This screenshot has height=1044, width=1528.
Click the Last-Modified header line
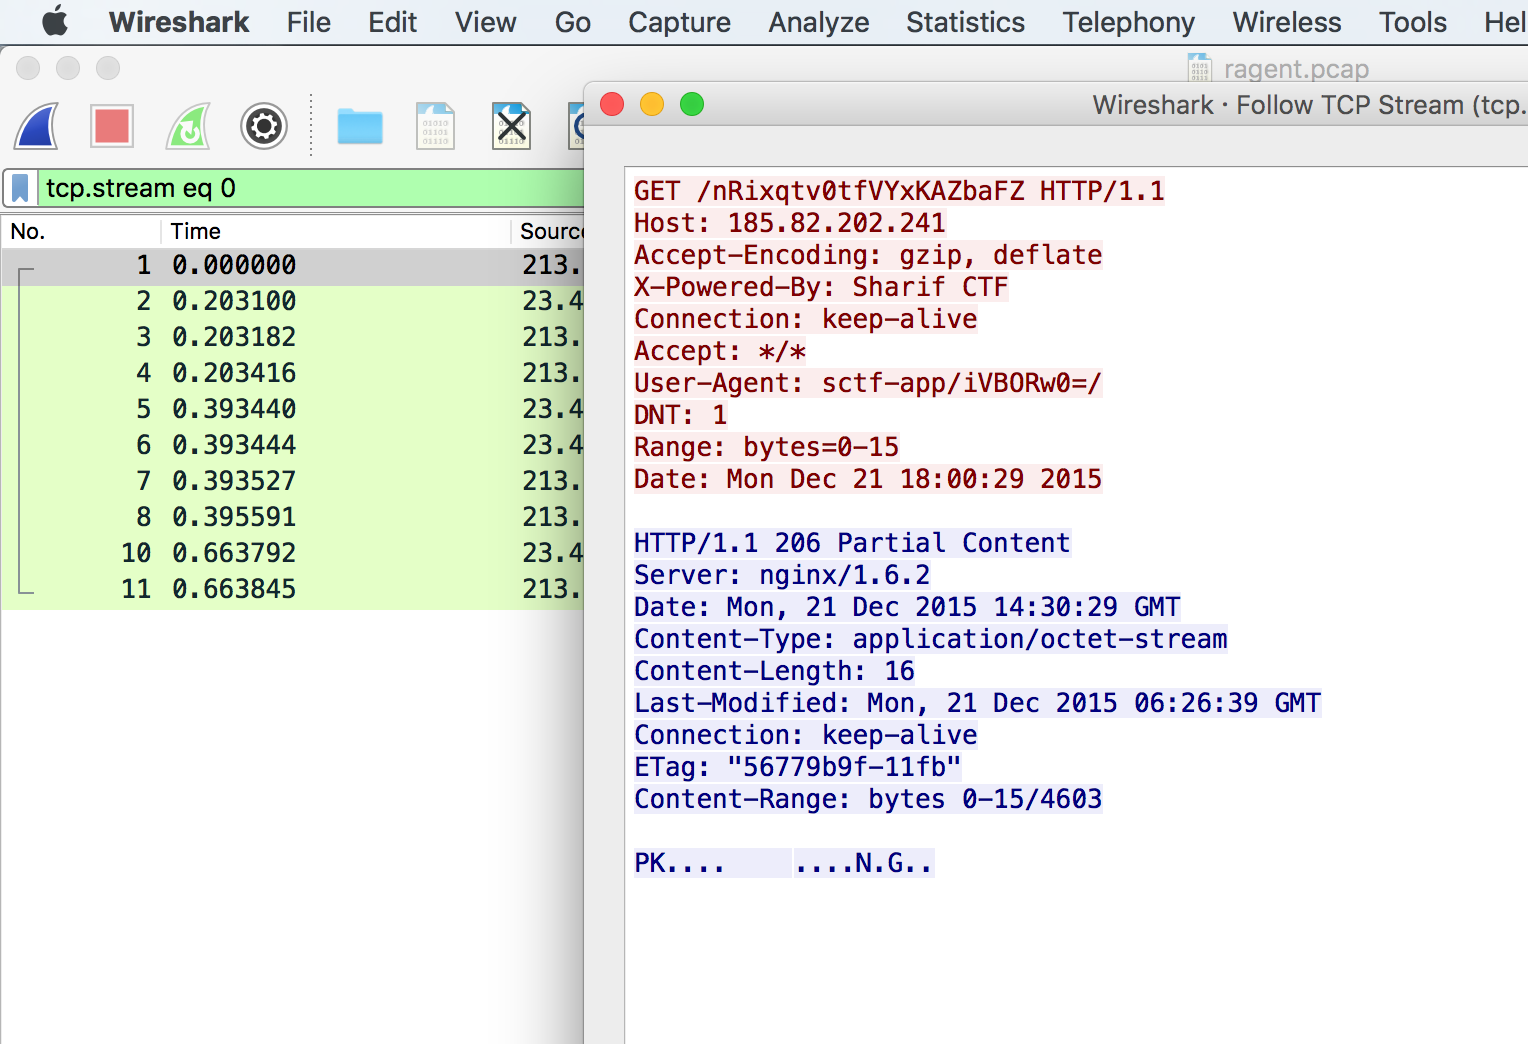tap(977, 703)
